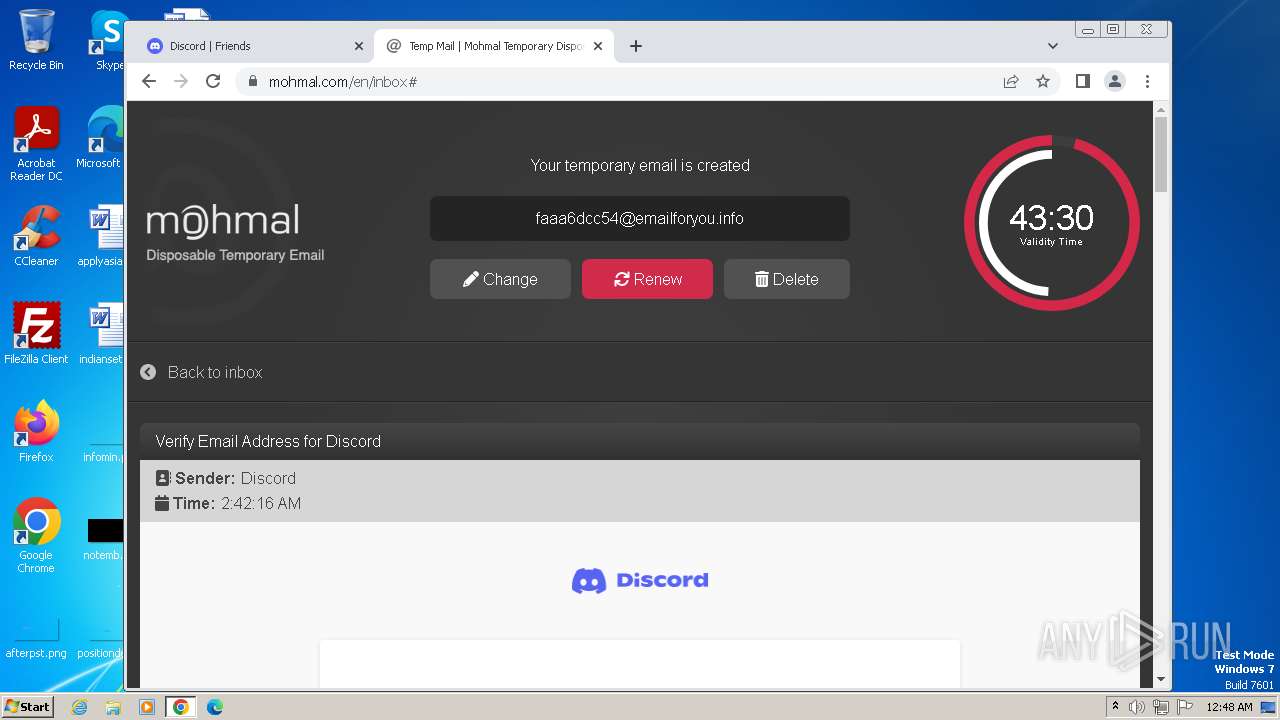The height and width of the screenshot is (720, 1280).
Task: Open File Explorer from taskbar
Action: coord(113,707)
